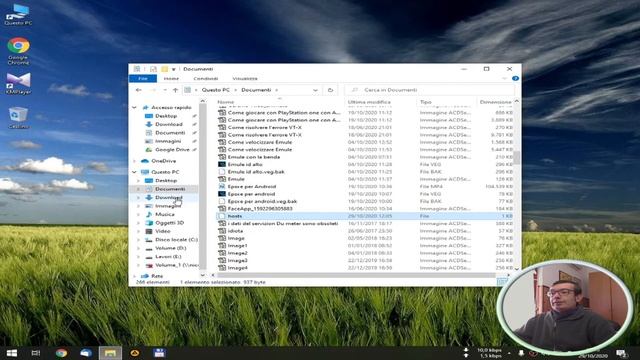Click Questo PC in the address breadcrumb
Viewport: 640px width, 360px height.
(x=216, y=90)
